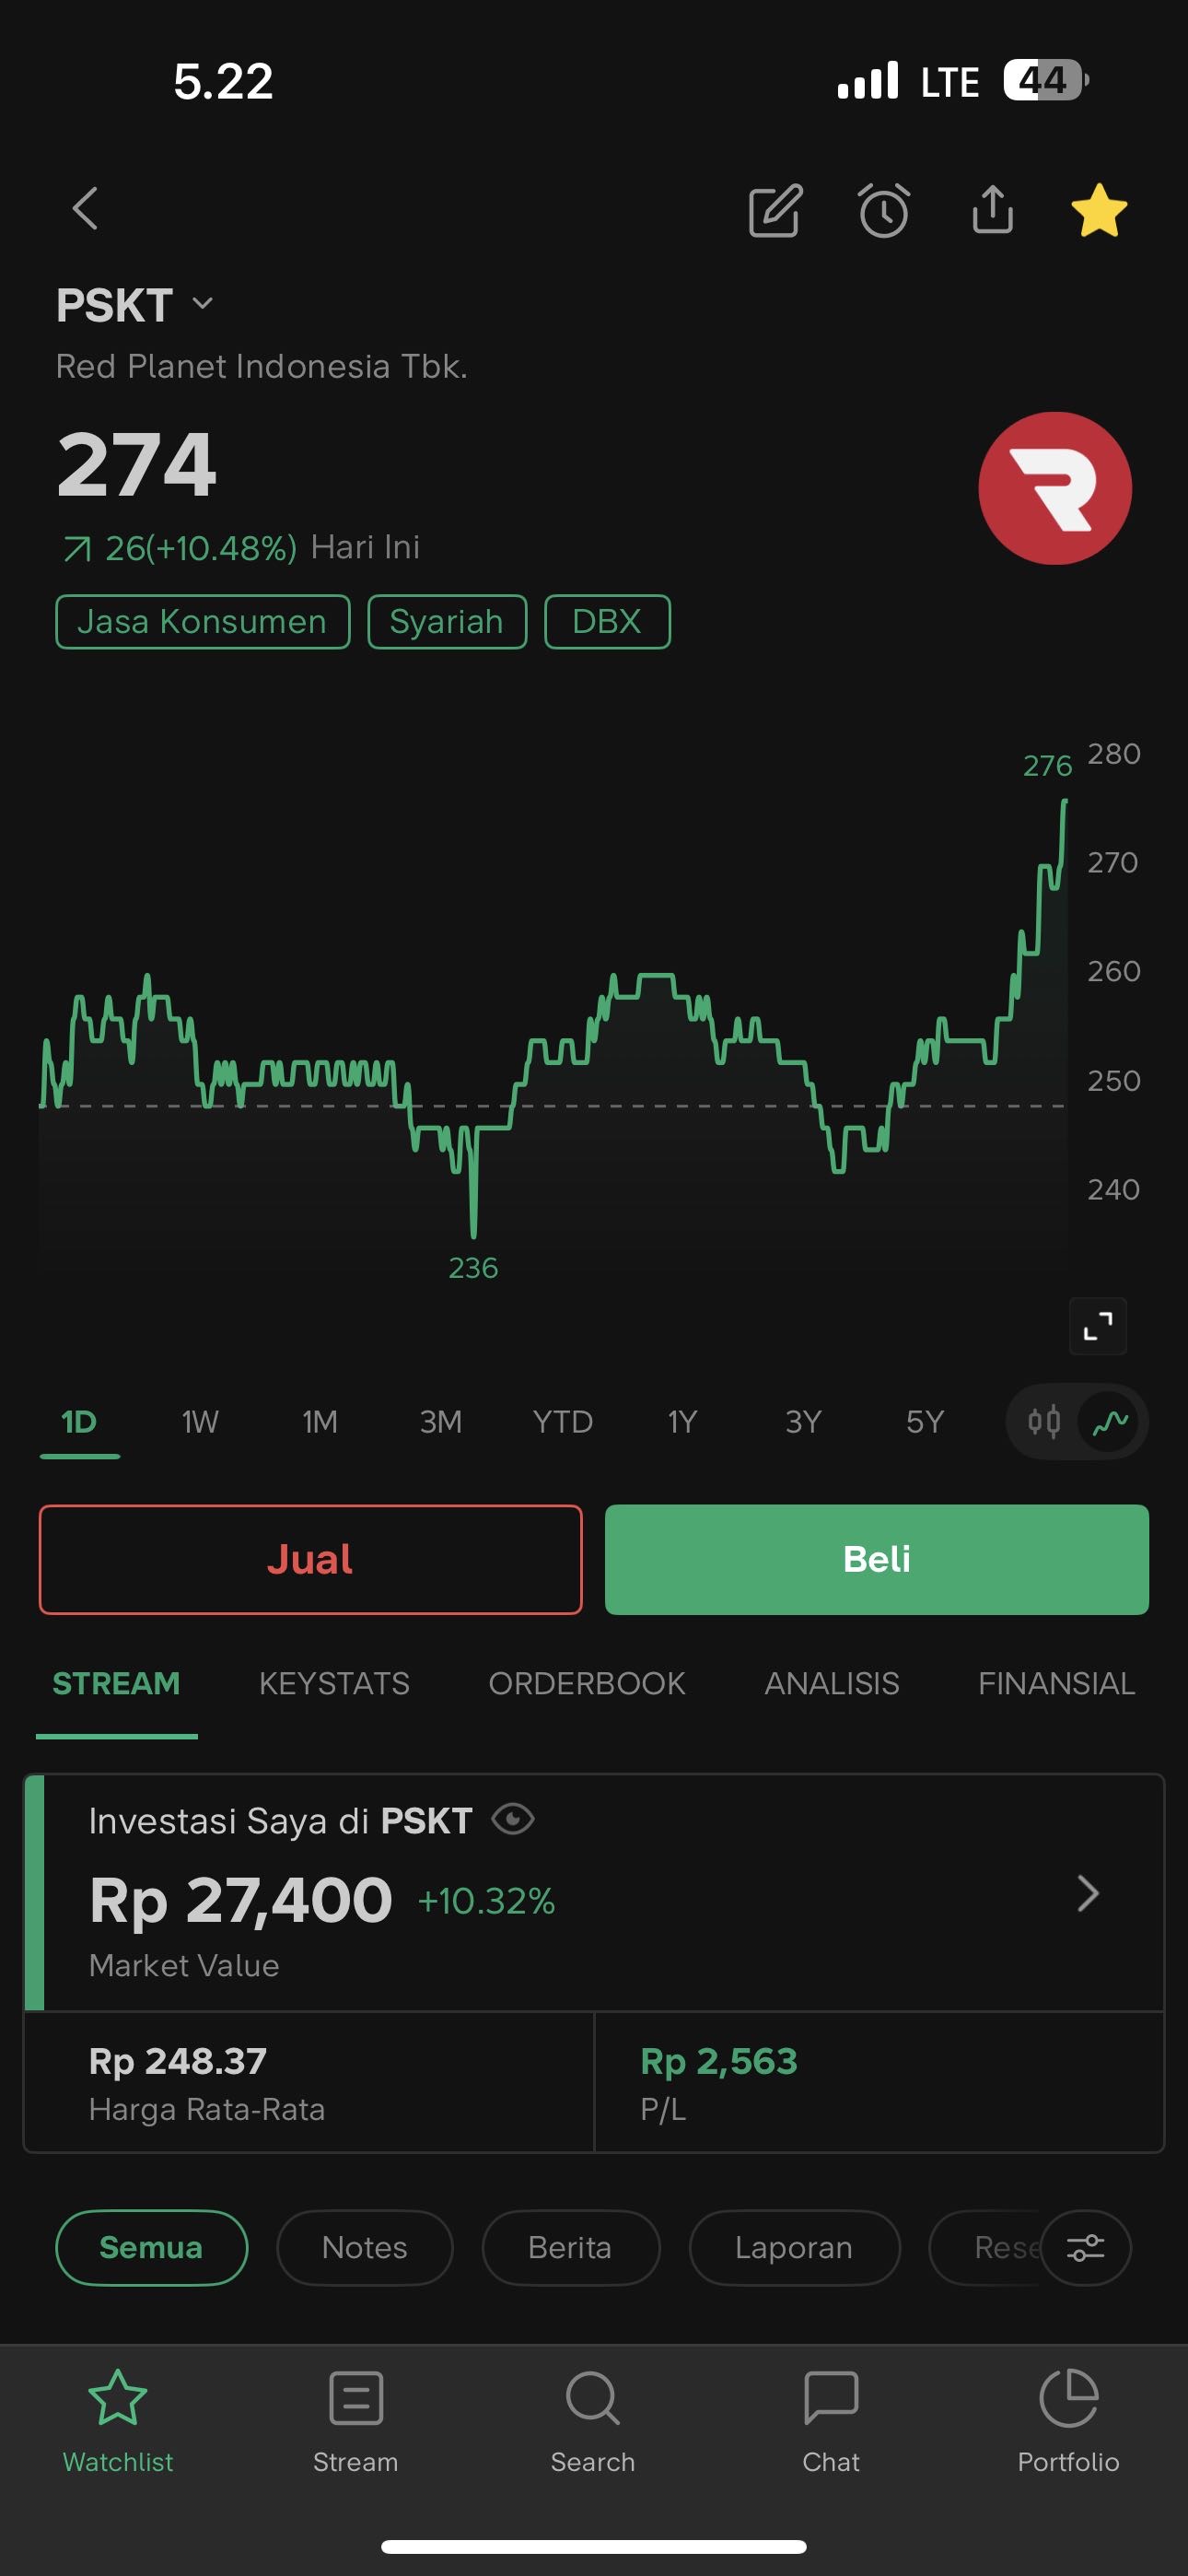Open Search from bottom navigation
1188x2576 pixels.
click(x=593, y=2419)
